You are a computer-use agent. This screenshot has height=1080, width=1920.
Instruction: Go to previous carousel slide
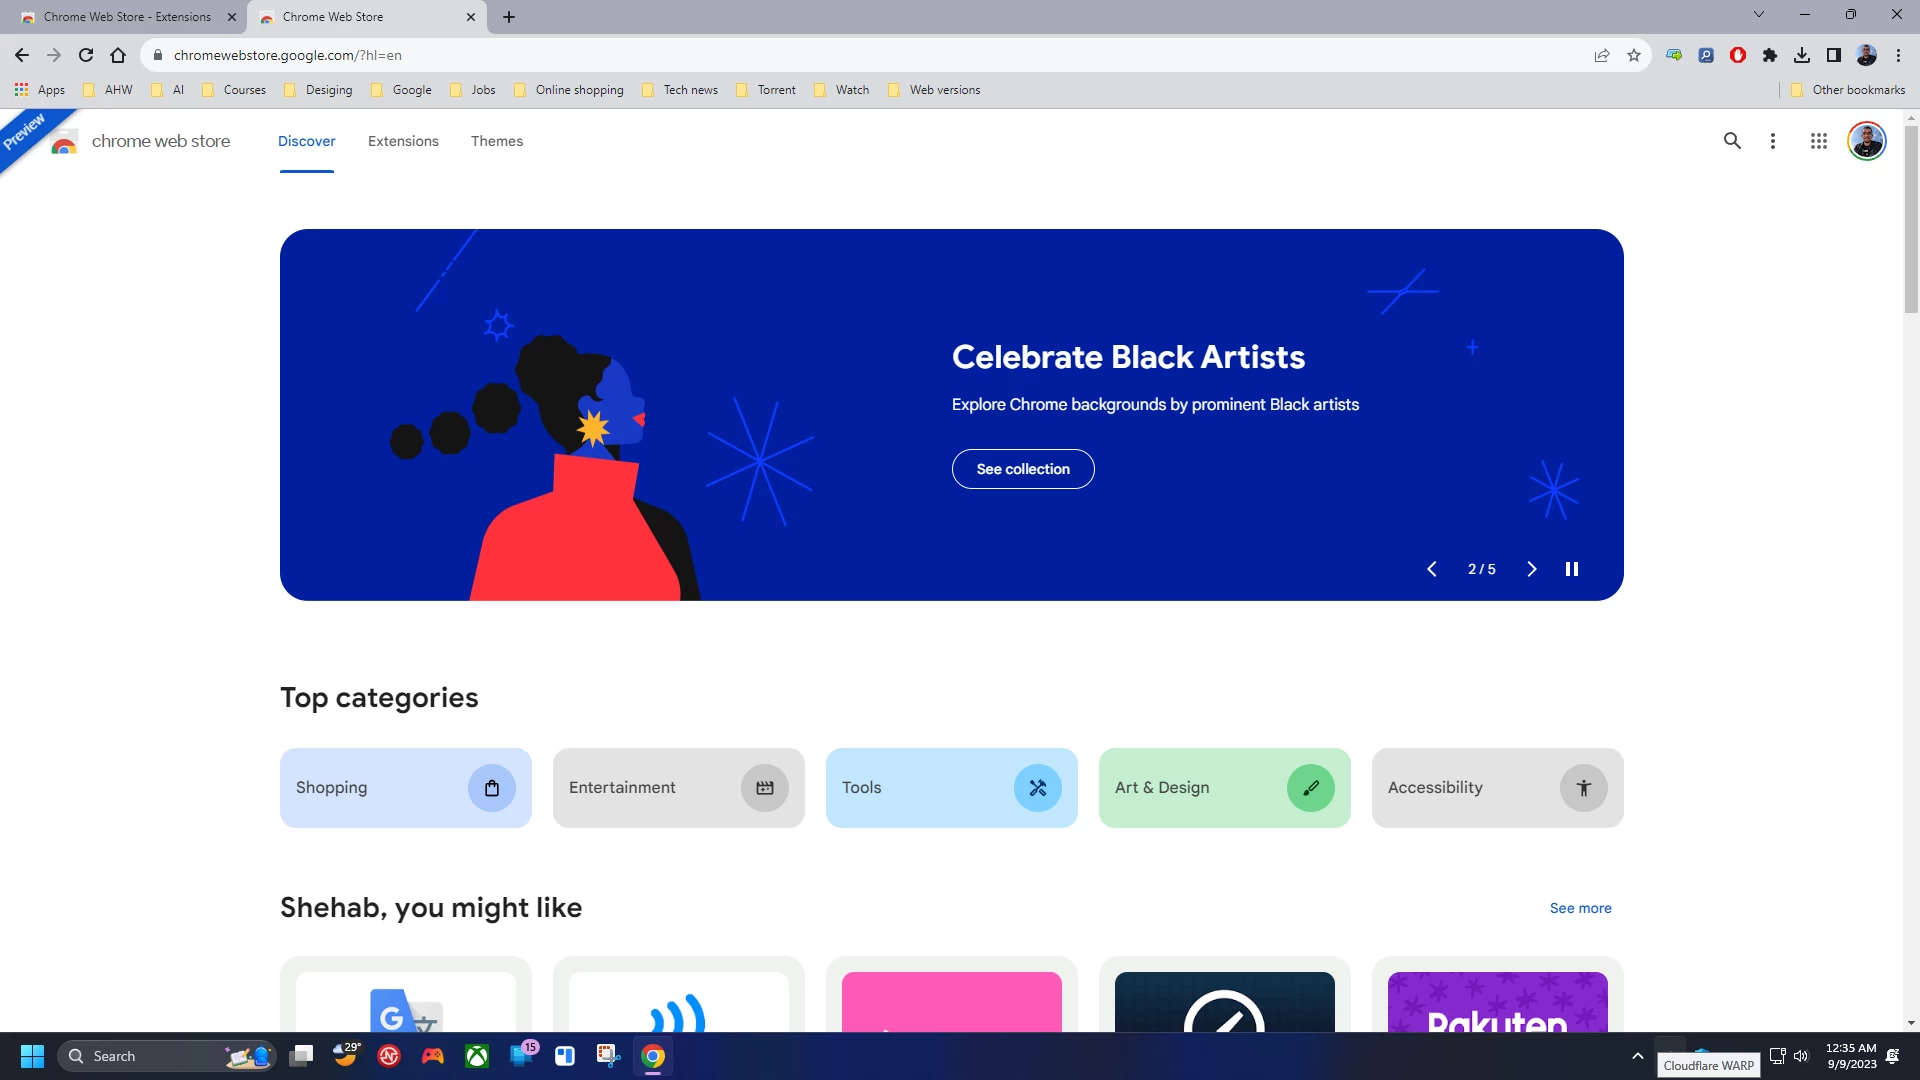point(1432,569)
